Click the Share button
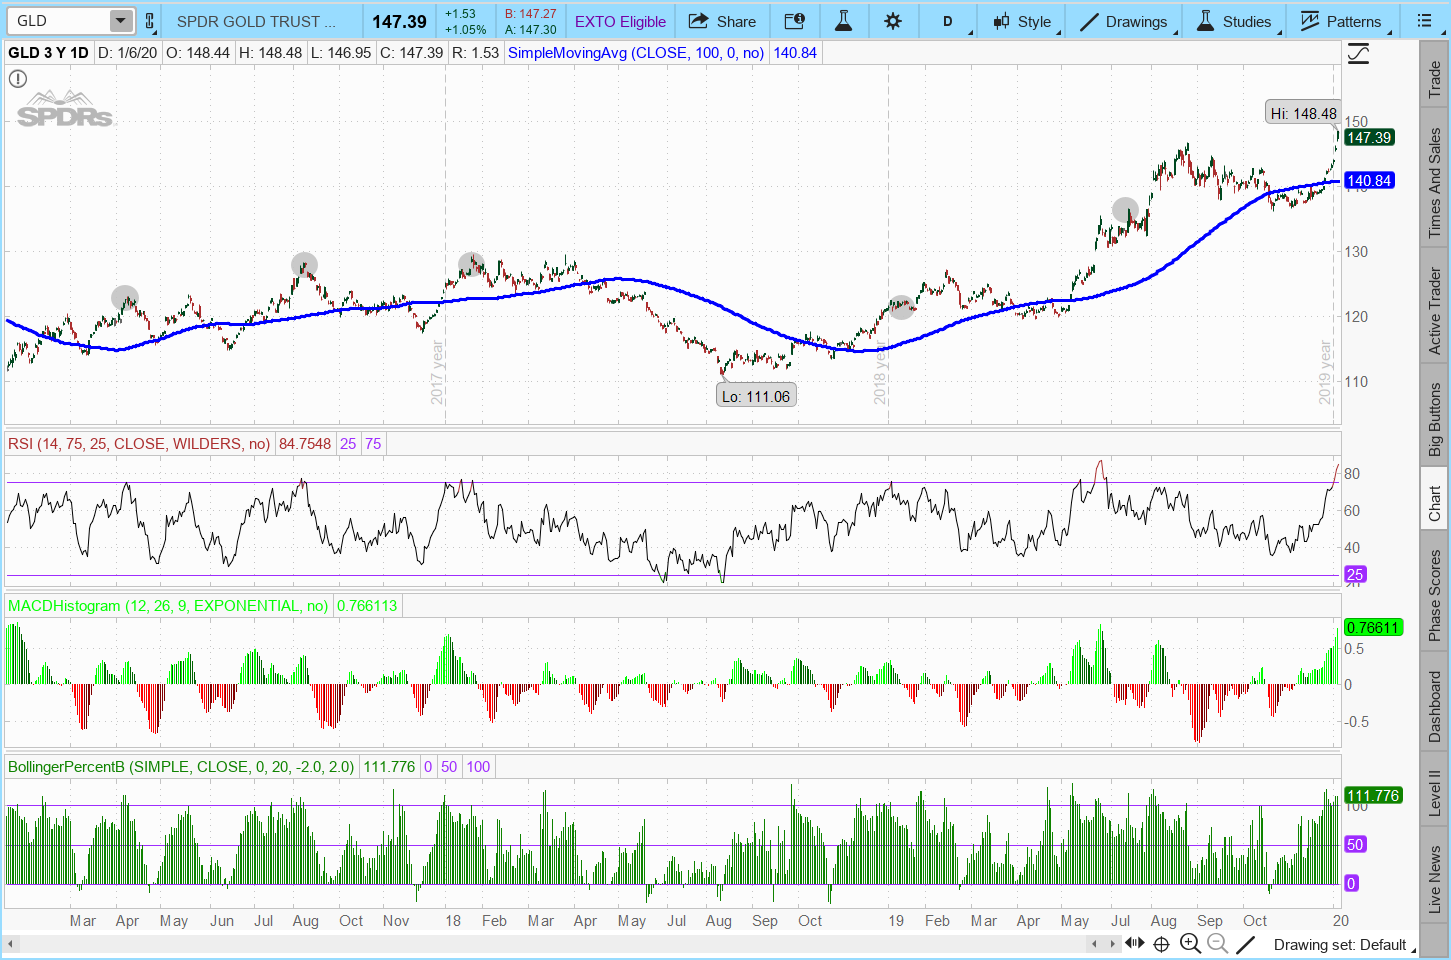This screenshot has height=960, width=1451. click(722, 21)
